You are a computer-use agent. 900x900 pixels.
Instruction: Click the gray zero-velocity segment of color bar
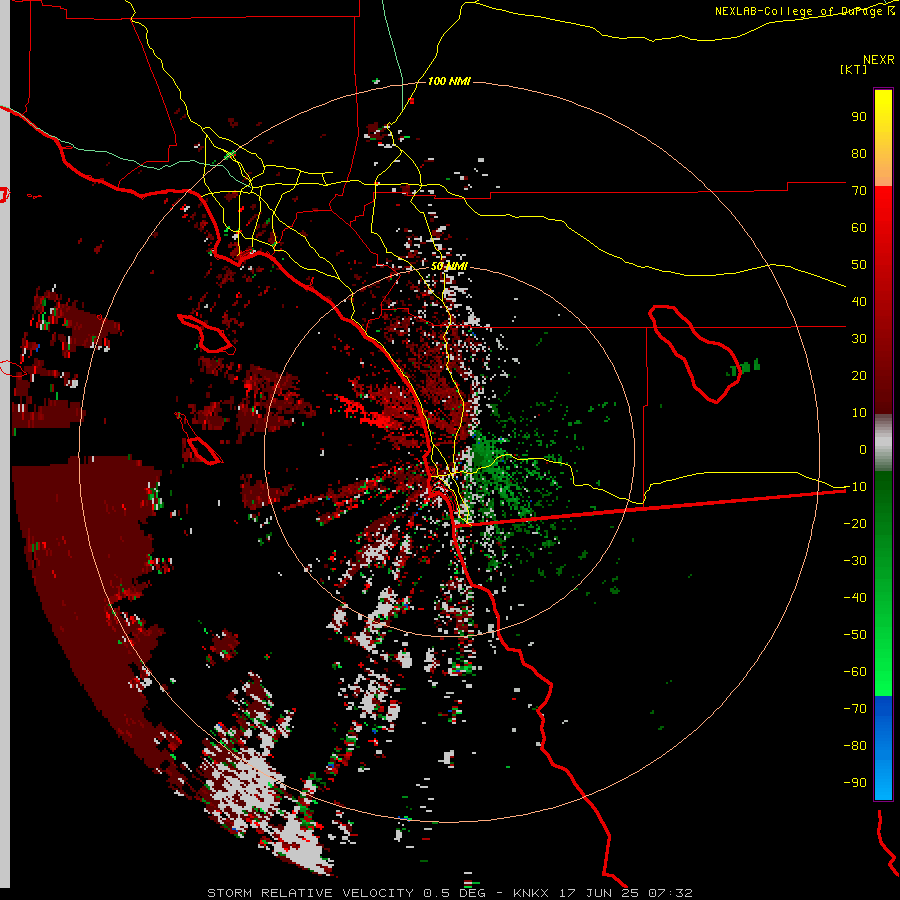coord(883,442)
